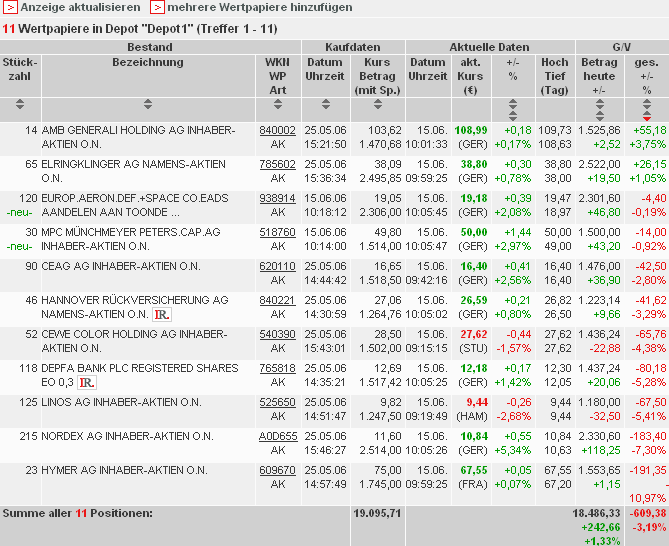Viewport: 669px width, 546px height.
Task: Open IR icon next to Hannover Rückversicherung
Action: [162, 315]
